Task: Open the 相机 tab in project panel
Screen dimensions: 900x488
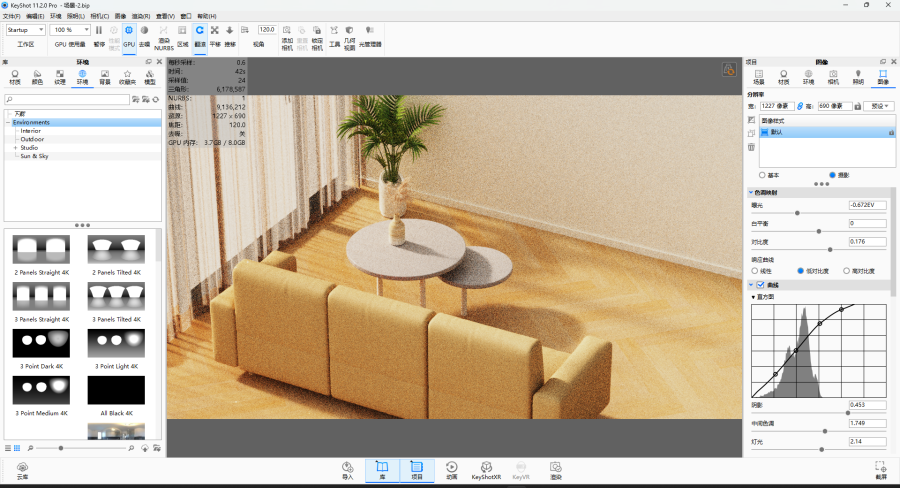Action: pyautogui.click(x=833, y=76)
